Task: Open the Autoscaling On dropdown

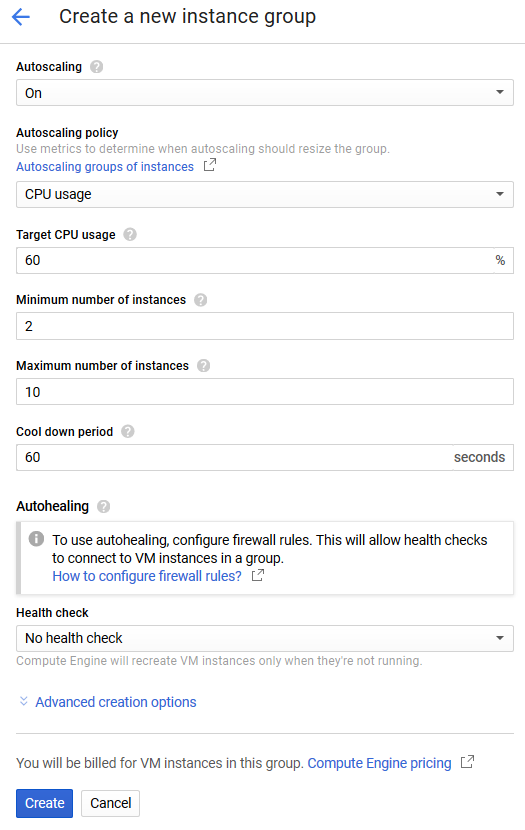Action: point(265,93)
